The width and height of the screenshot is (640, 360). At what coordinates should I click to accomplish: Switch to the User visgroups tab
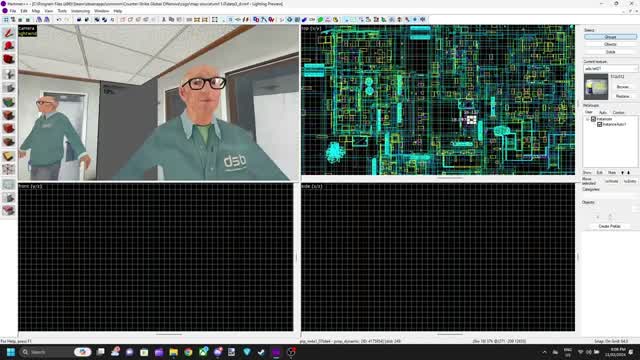pyautogui.click(x=589, y=112)
